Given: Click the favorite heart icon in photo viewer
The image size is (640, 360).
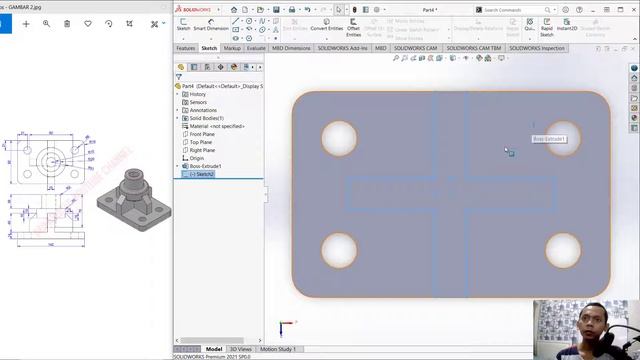Looking at the screenshot, I should pyautogui.click(x=88, y=24).
